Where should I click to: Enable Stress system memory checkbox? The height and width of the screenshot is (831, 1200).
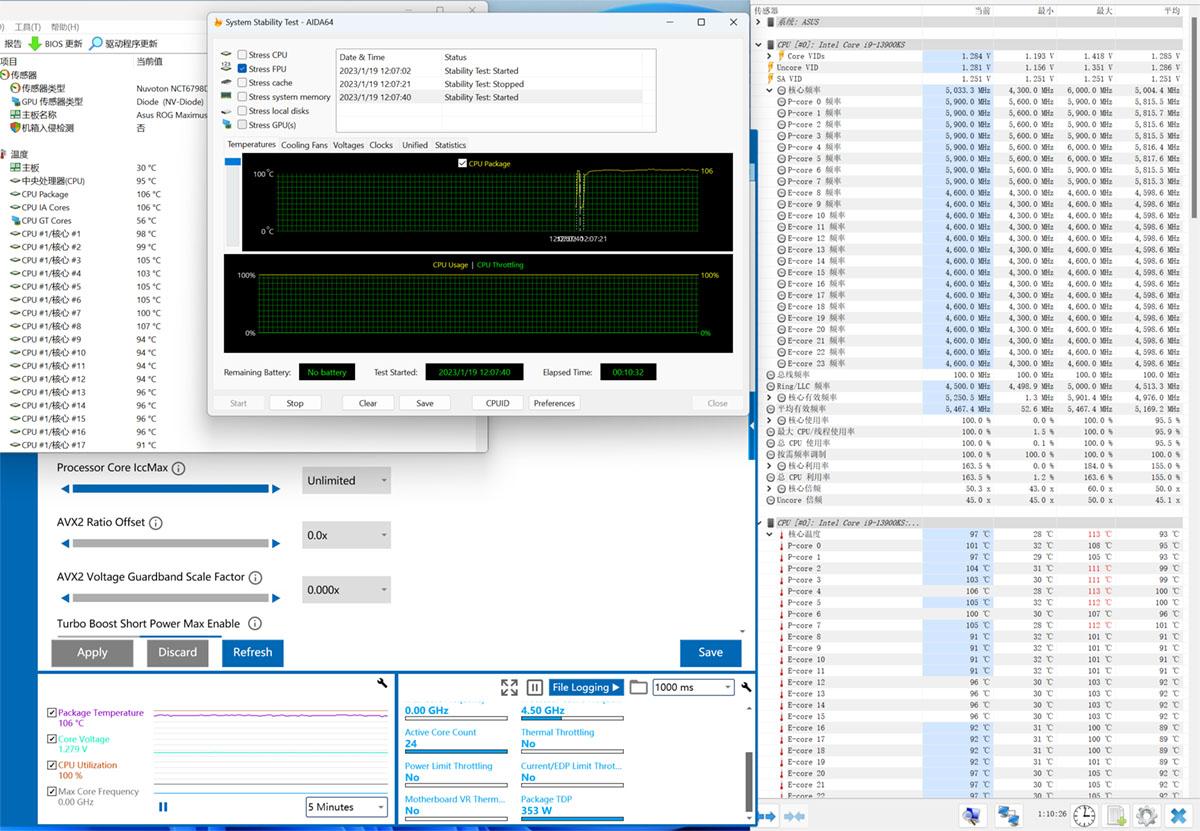[x=242, y=97]
